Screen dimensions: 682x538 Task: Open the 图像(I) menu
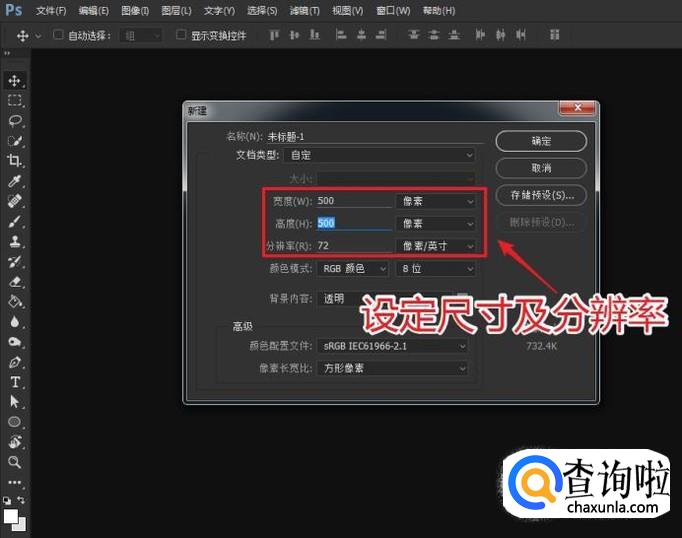coord(135,10)
